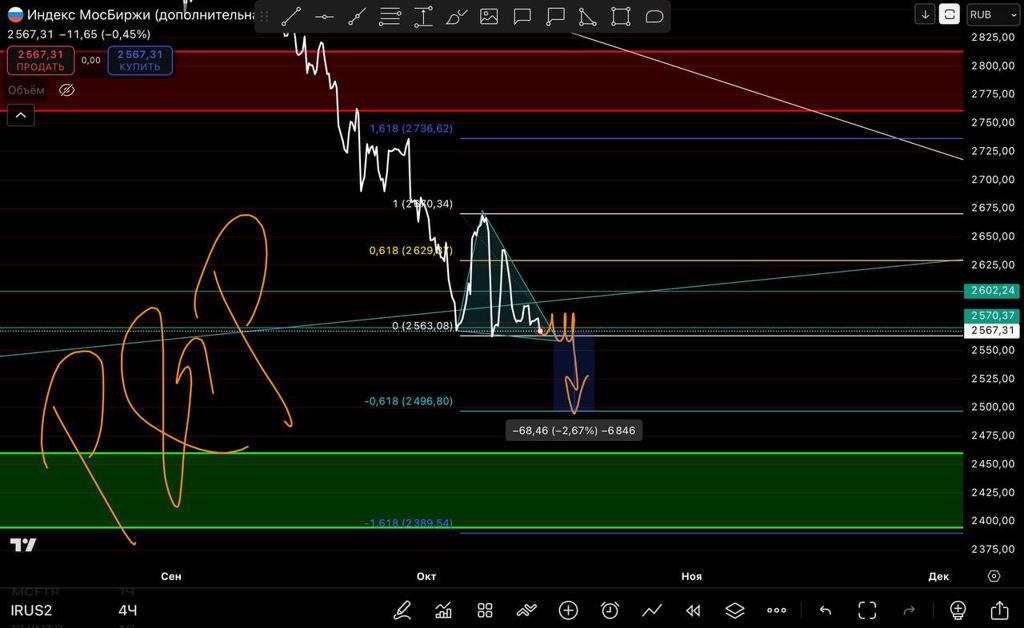Choose the triangle shape tool
This screenshot has width=1024, height=628.
click(588, 16)
